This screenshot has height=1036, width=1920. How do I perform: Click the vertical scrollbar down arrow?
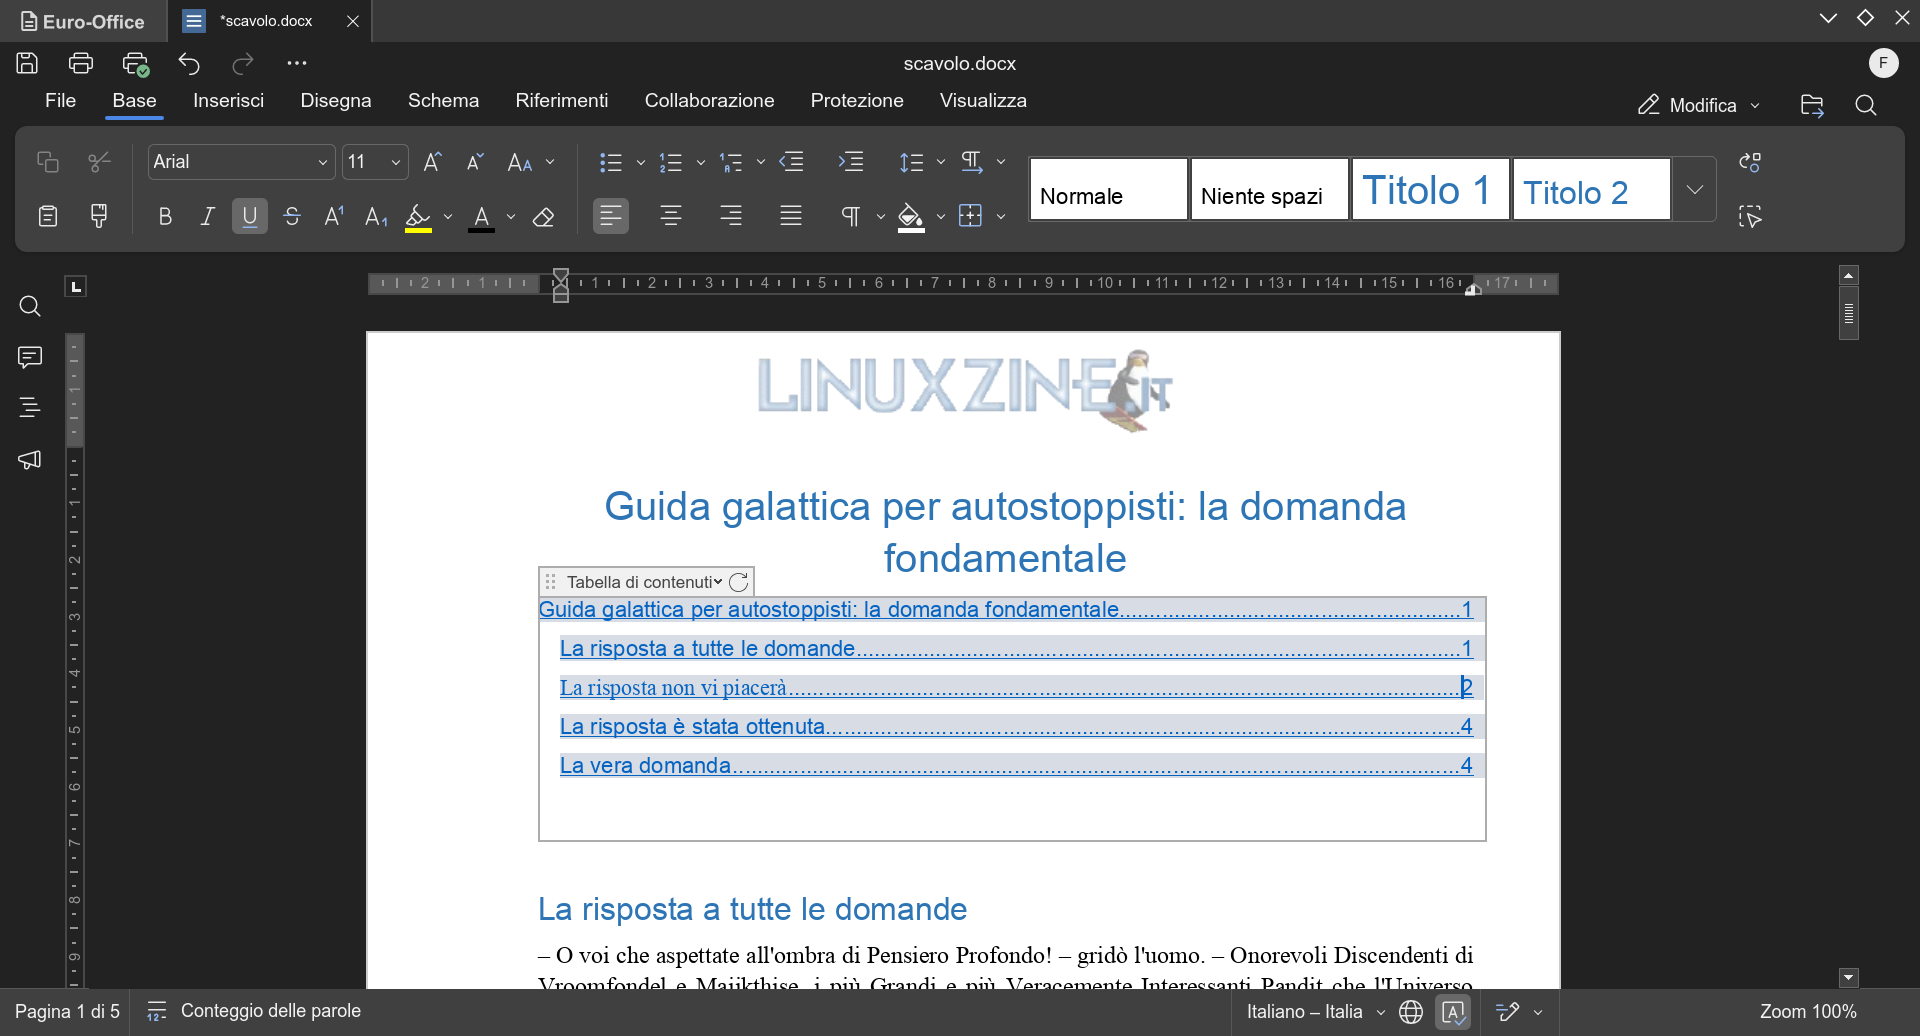point(1849,978)
